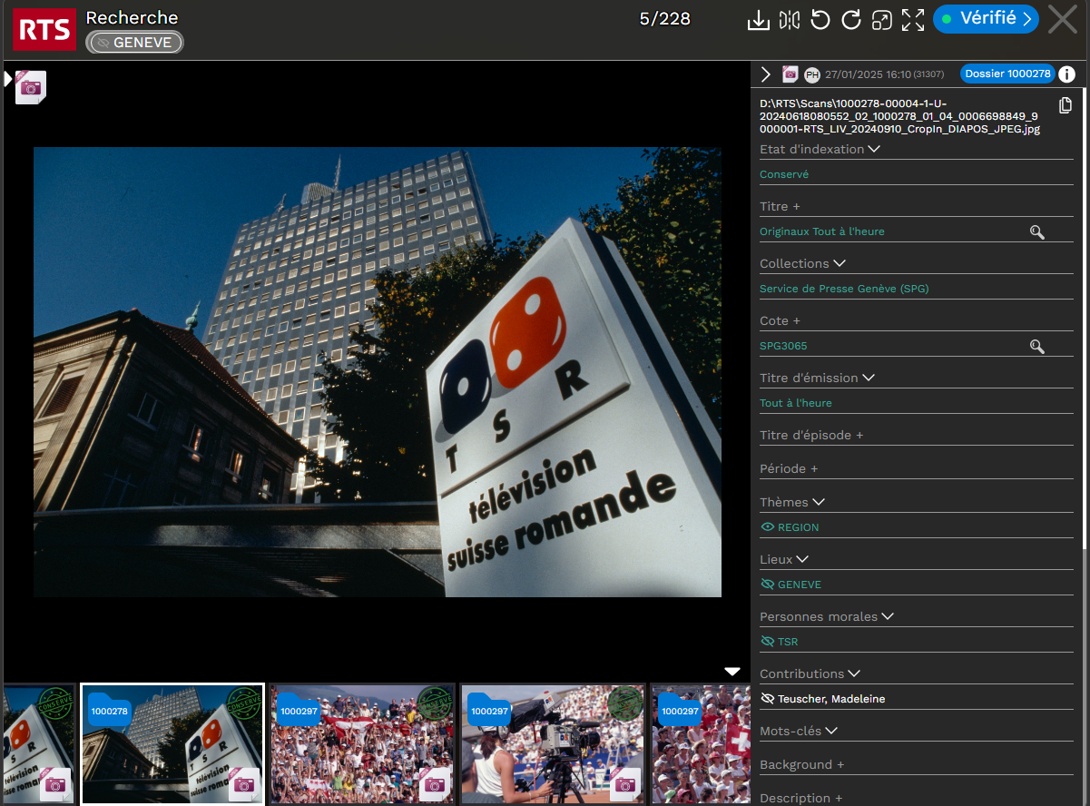The width and height of the screenshot is (1090, 806).
Task: Click the SPG3065 cote value
Action: click(783, 346)
